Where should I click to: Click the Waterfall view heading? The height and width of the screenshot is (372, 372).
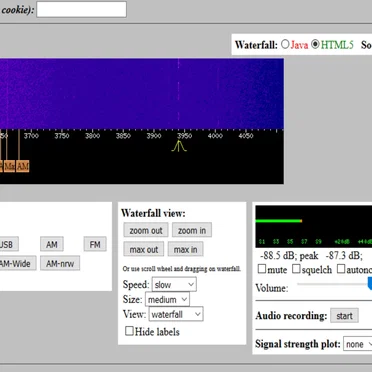click(153, 213)
